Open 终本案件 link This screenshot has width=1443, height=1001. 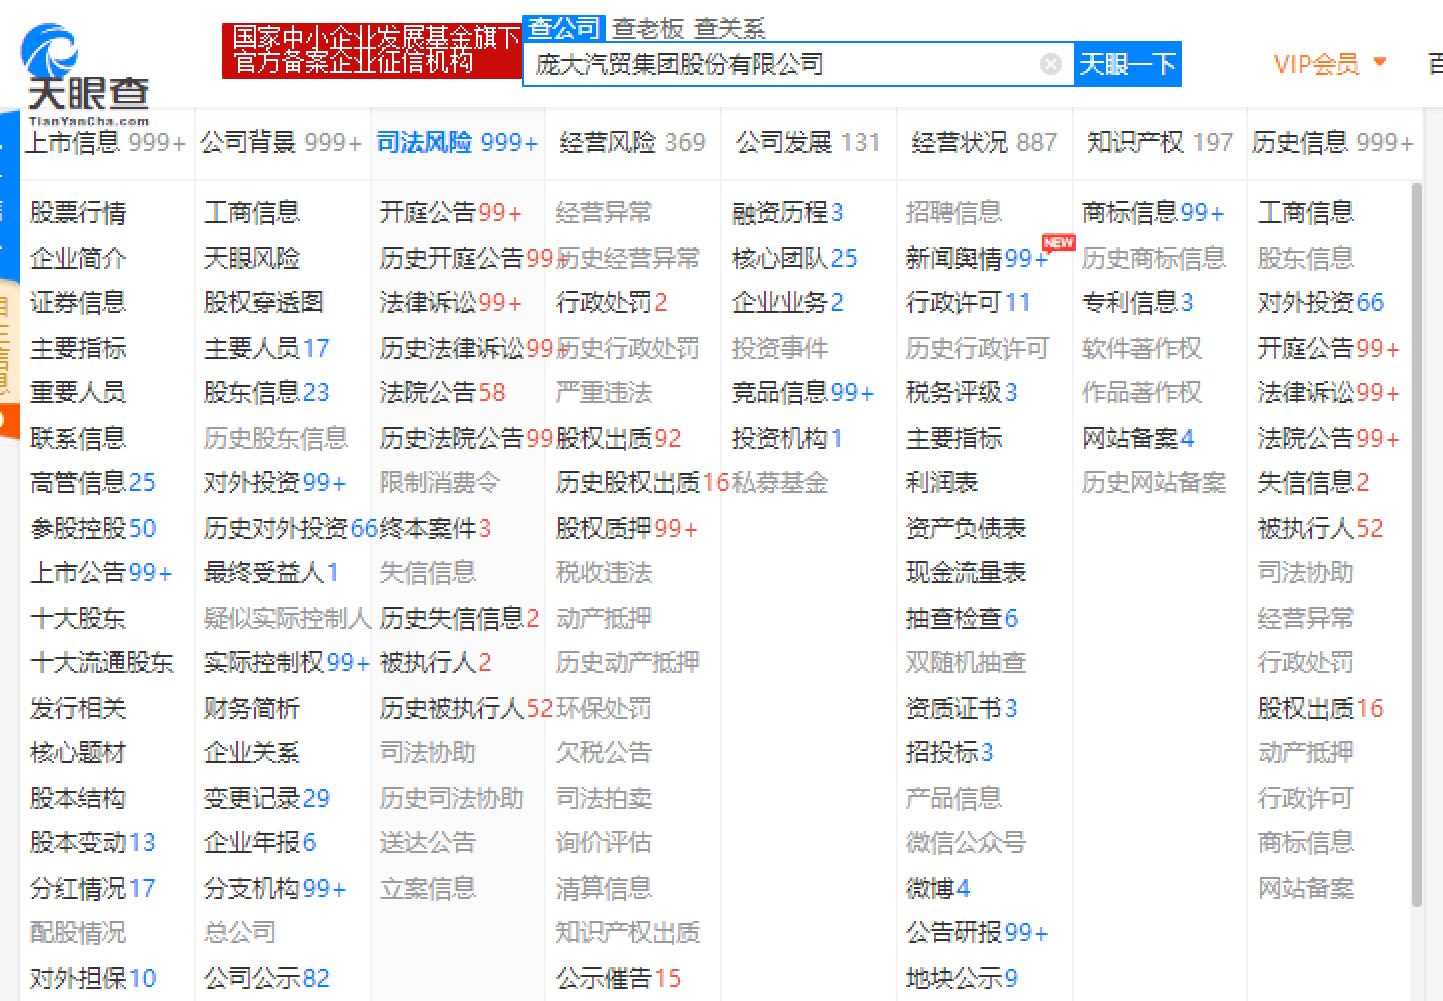(436, 528)
